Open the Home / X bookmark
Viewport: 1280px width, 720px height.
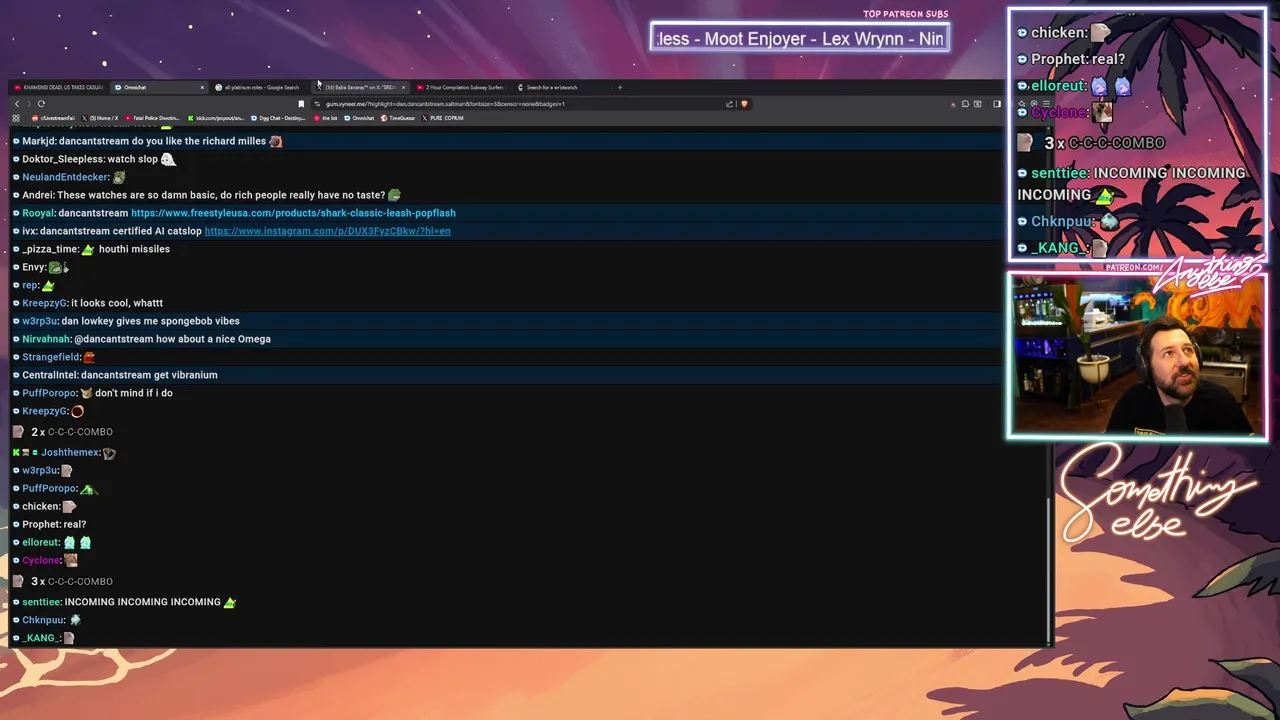tap(101, 118)
